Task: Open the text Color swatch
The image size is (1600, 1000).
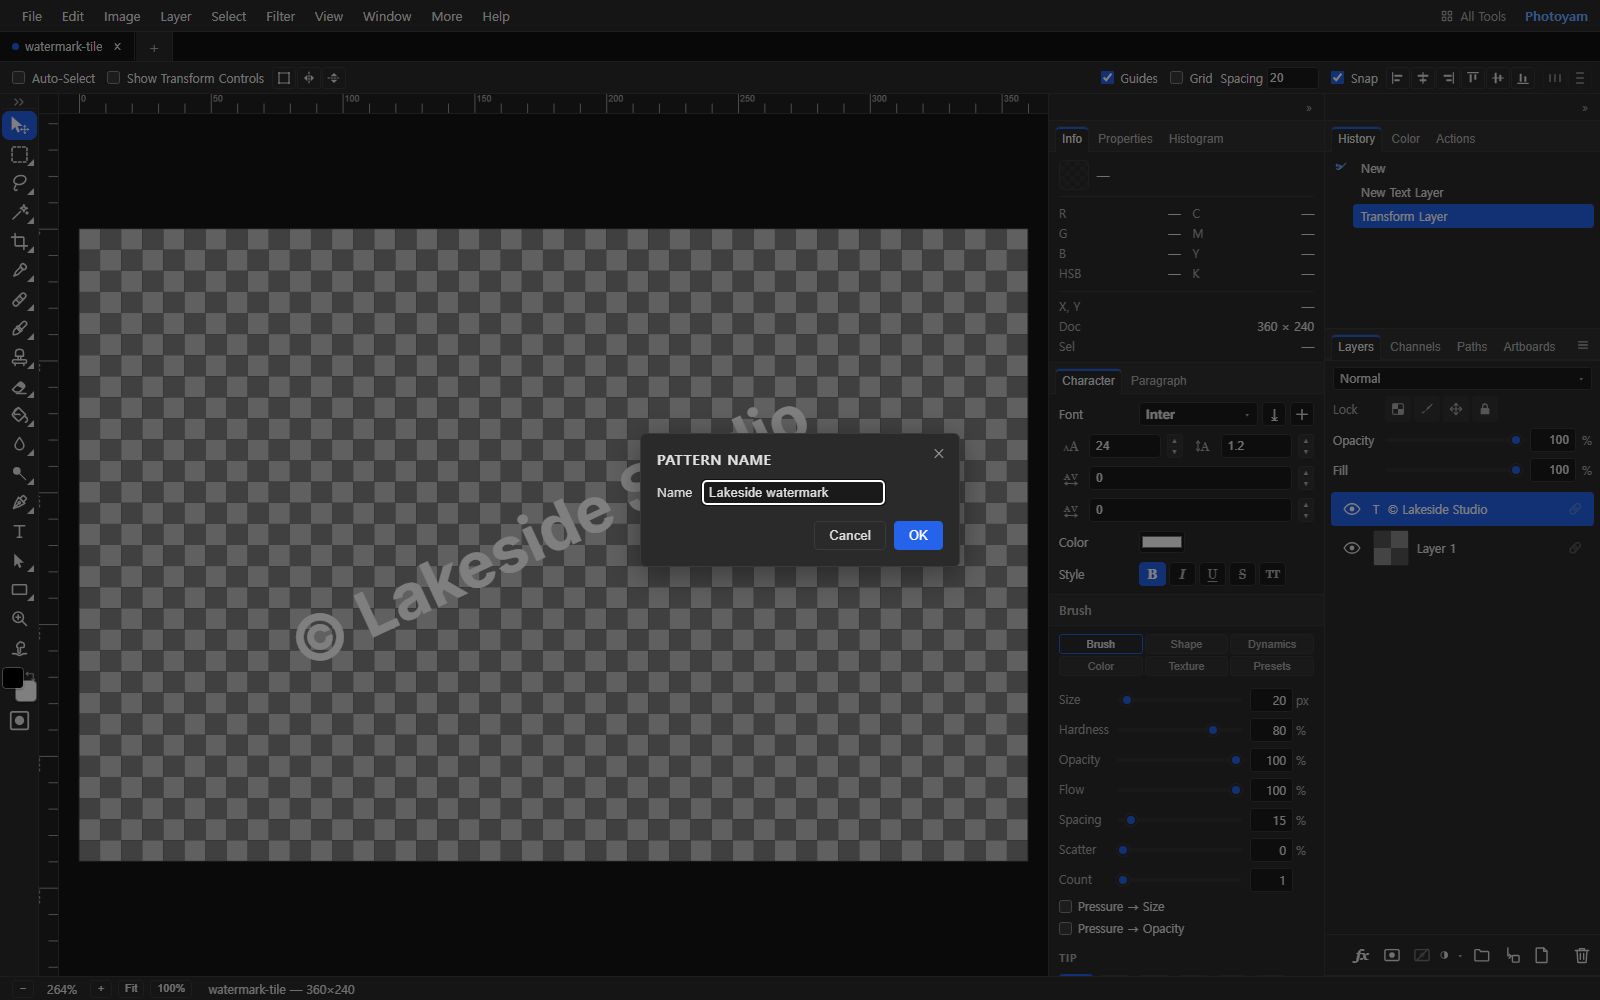Action: [1162, 543]
